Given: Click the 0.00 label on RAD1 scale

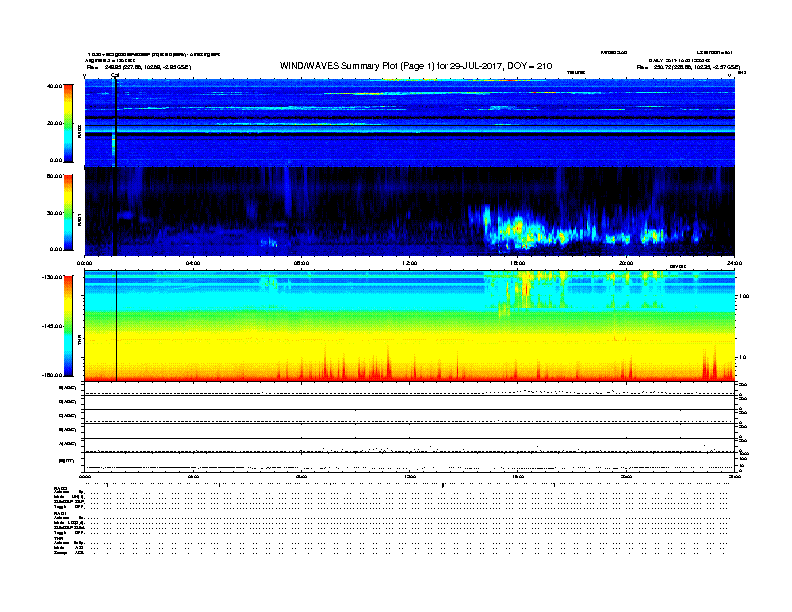Looking at the screenshot, I should click(x=56, y=249).
